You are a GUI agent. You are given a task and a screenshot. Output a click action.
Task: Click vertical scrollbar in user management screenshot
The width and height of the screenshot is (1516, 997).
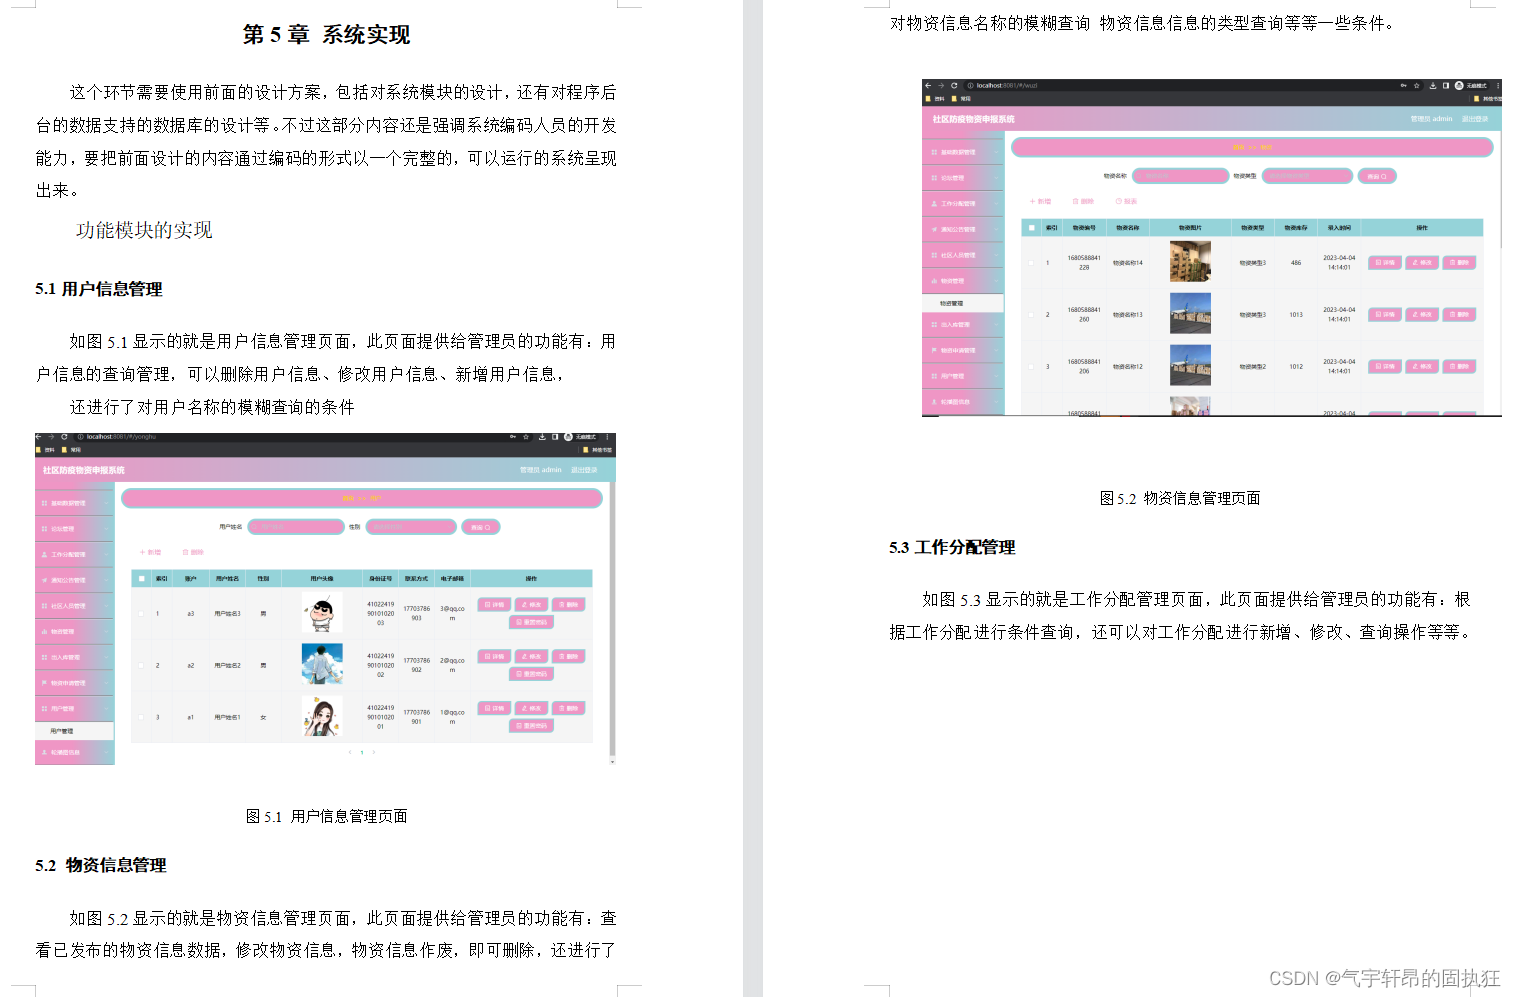612,620
